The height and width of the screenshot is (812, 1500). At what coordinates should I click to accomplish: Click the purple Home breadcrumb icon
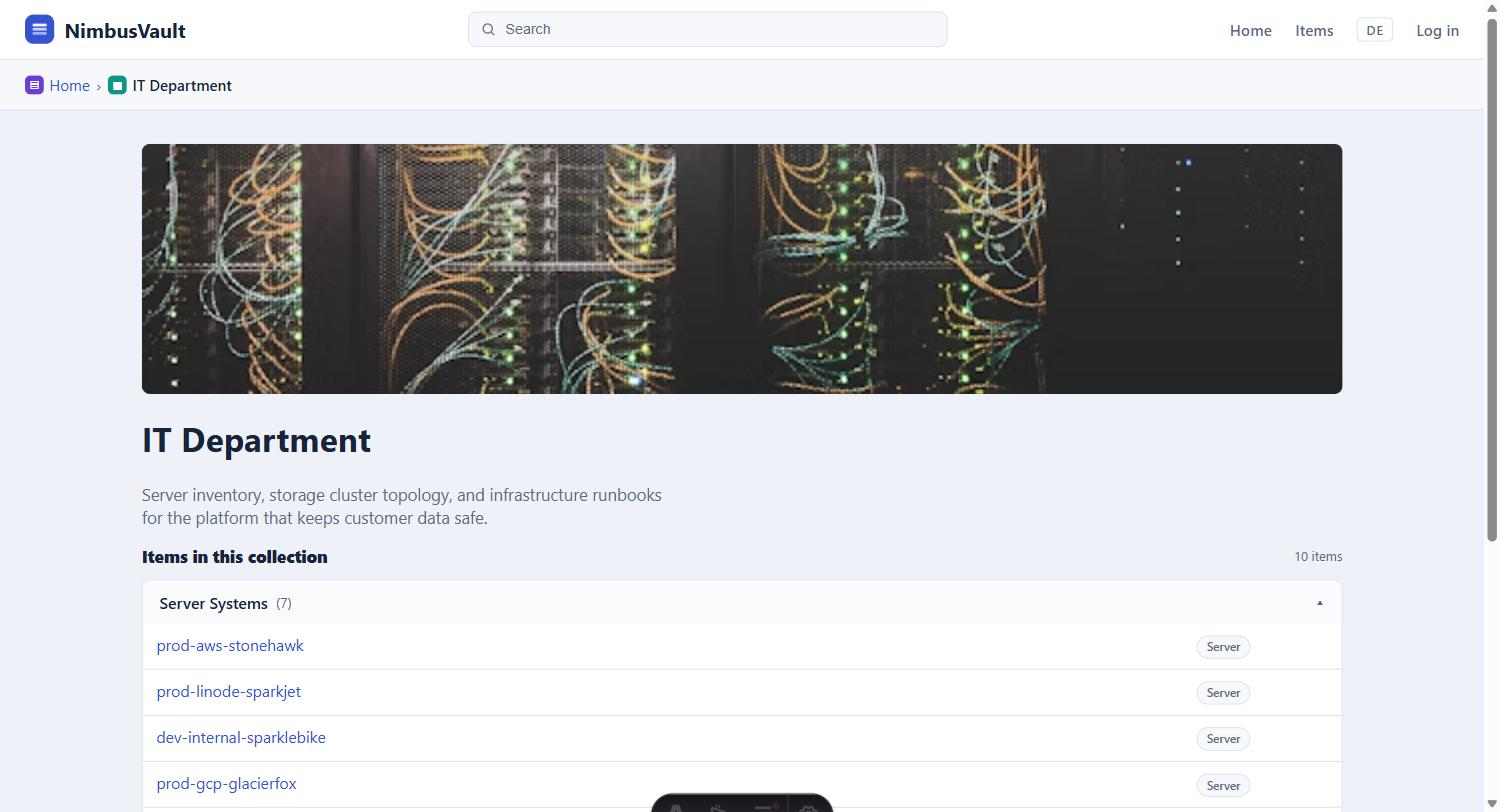pos(34,85)
